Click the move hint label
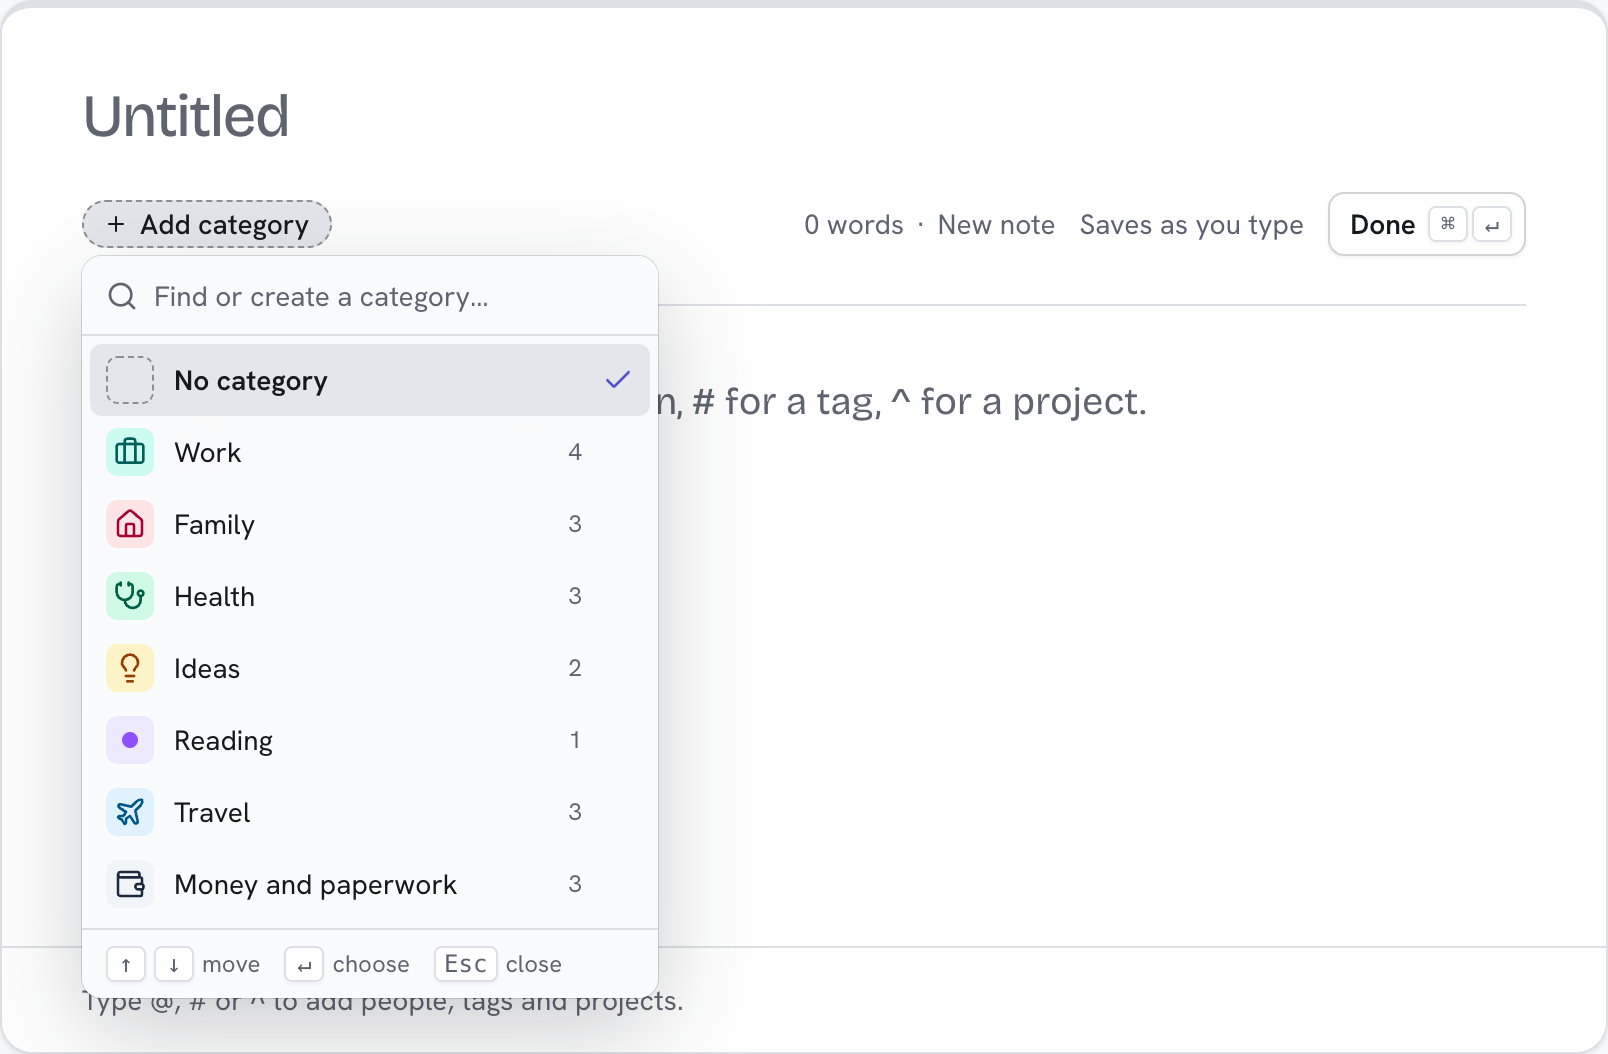 [x=231, y=964]
